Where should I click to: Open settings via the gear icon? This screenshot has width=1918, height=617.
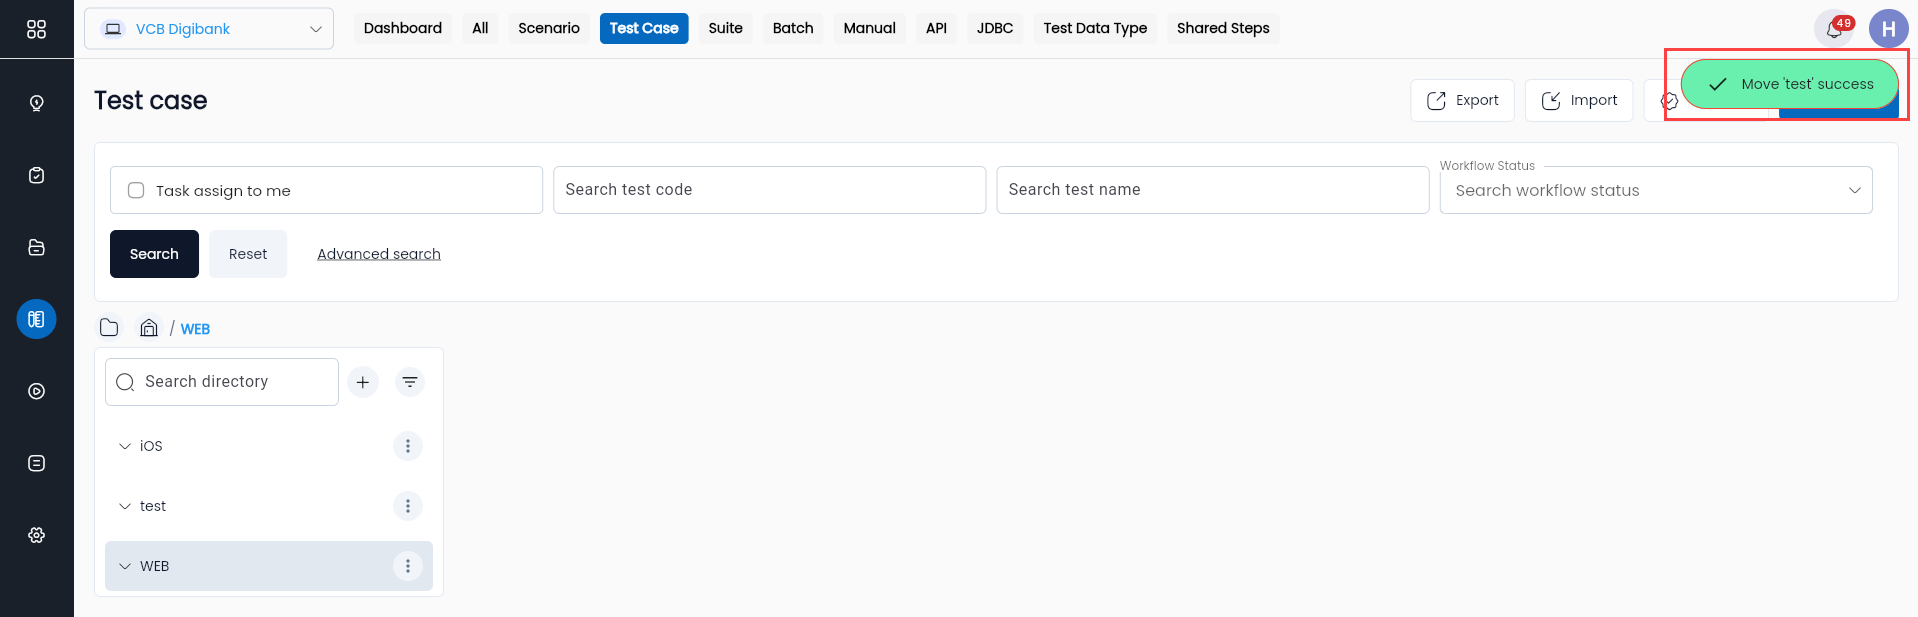coord(37,535)
